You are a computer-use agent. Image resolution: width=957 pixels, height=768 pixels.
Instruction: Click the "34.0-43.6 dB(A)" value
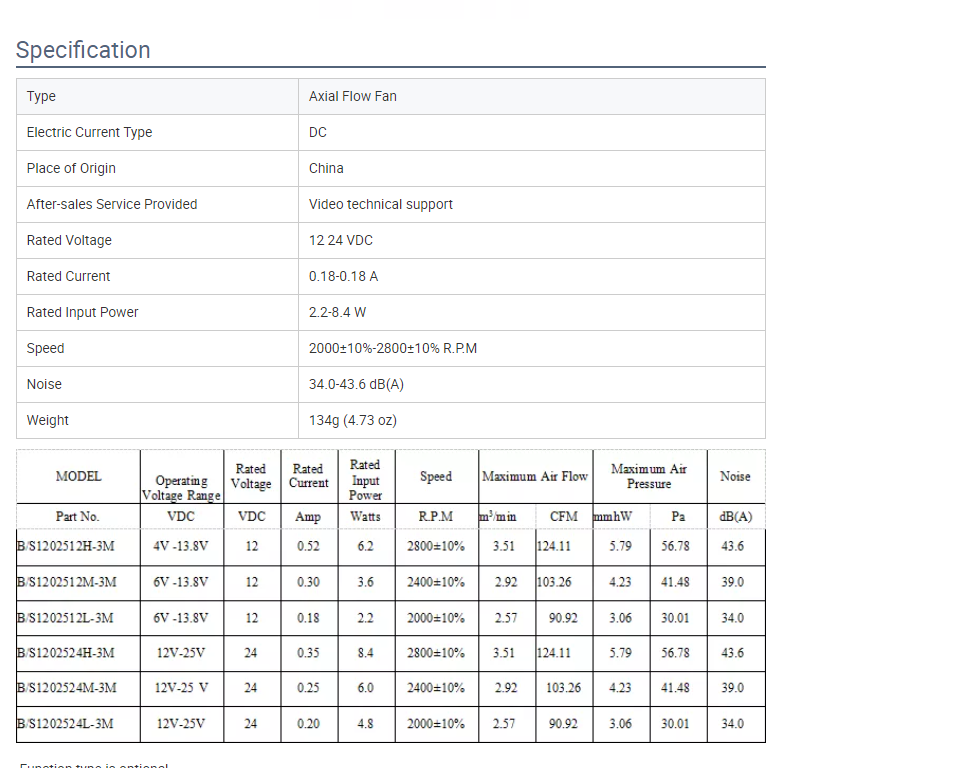tap(356, 385)
